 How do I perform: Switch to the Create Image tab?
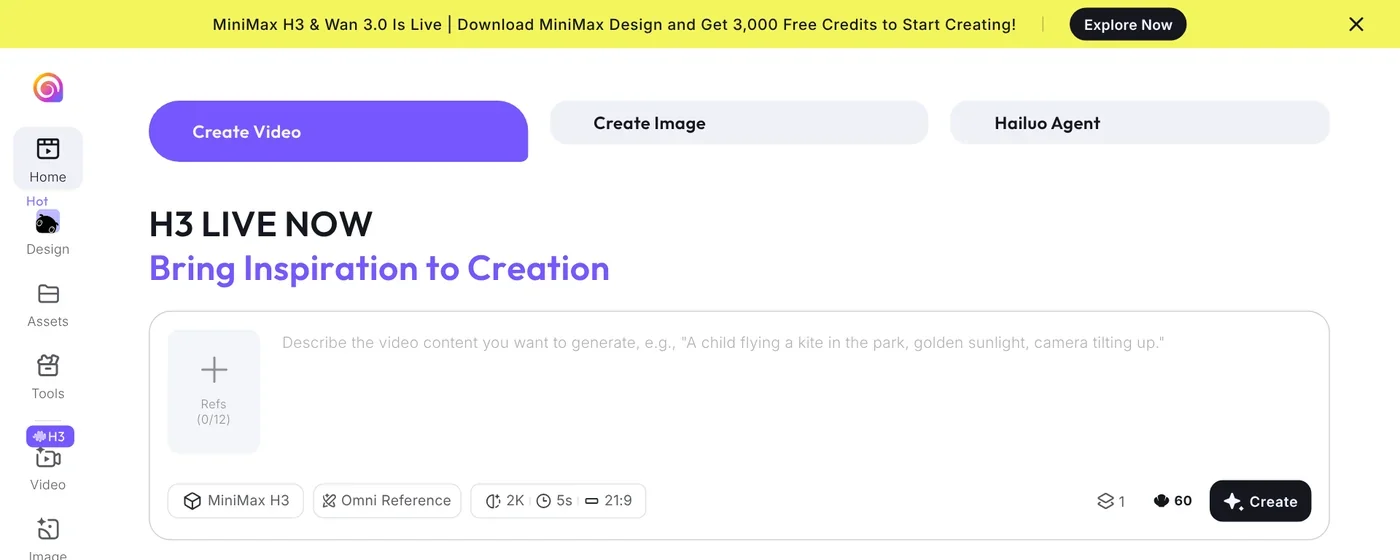click(x=739, y=123)
